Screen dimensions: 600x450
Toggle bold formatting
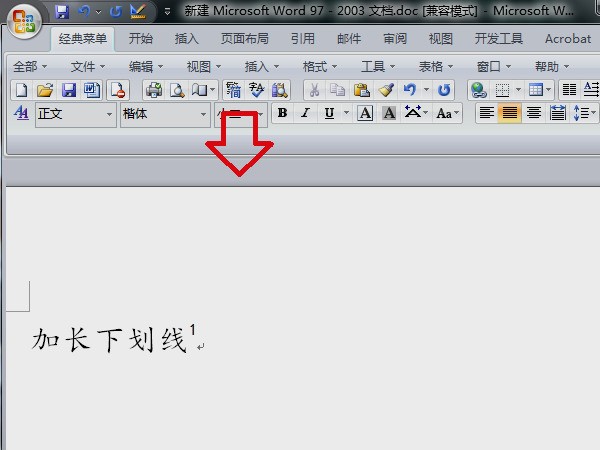[x=283, y=113]
